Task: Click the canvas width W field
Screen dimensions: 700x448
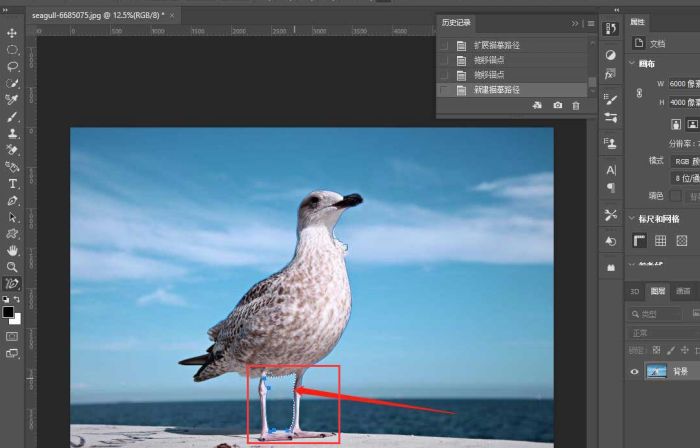Action: pos(682,84)
